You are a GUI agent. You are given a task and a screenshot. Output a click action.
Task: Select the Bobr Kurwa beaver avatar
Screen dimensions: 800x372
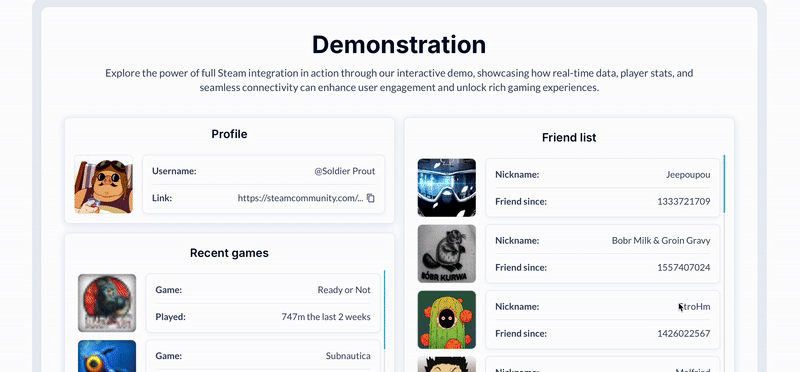pos(447,254)
